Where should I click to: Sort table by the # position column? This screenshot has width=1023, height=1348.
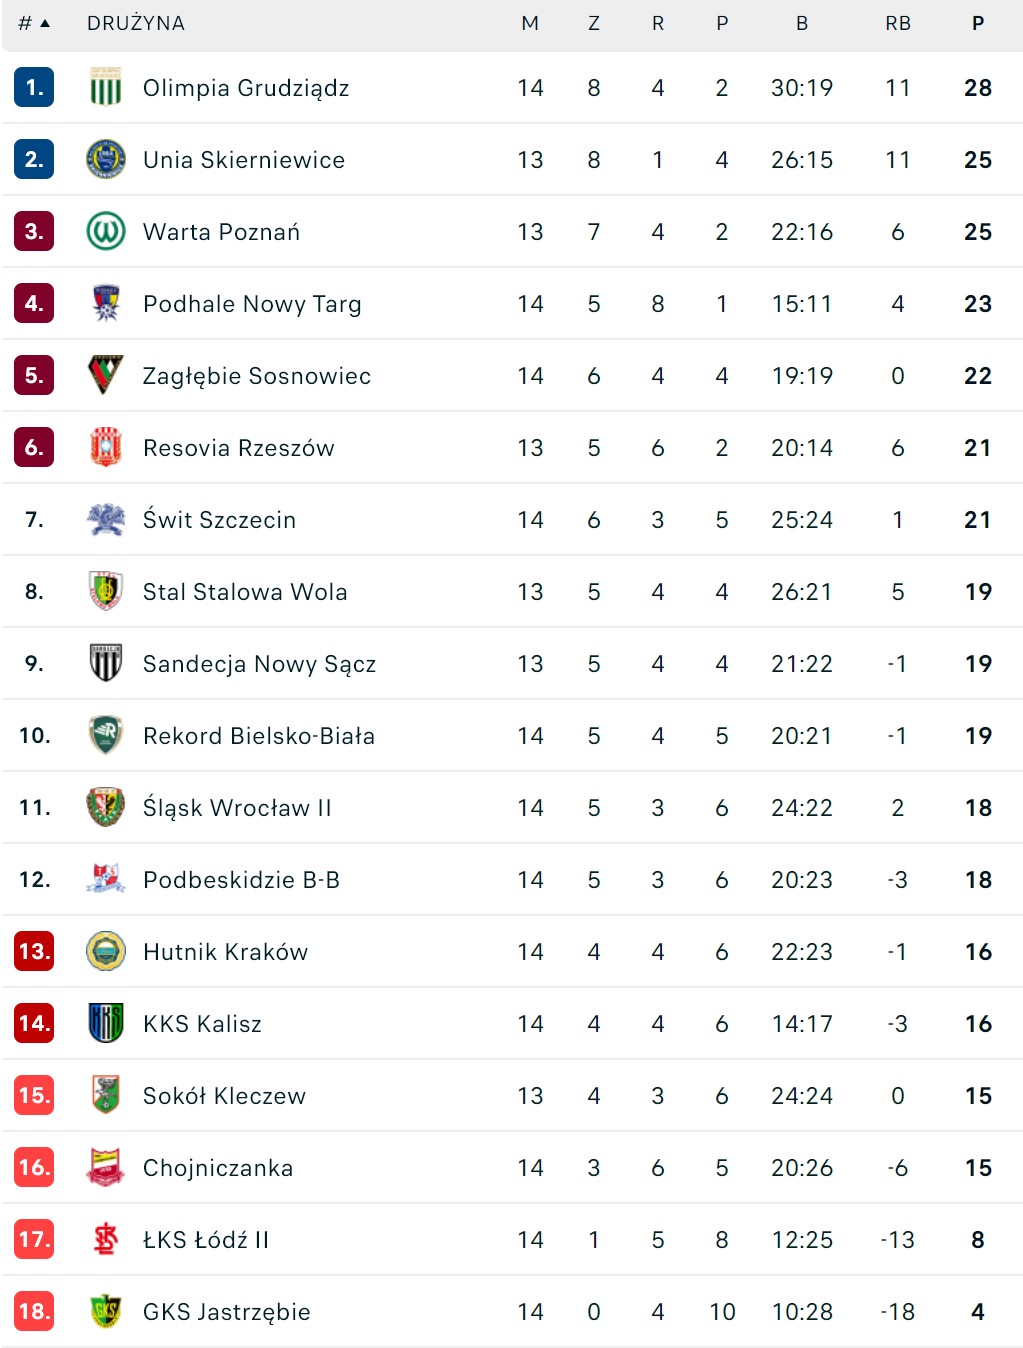click(33, 24)
